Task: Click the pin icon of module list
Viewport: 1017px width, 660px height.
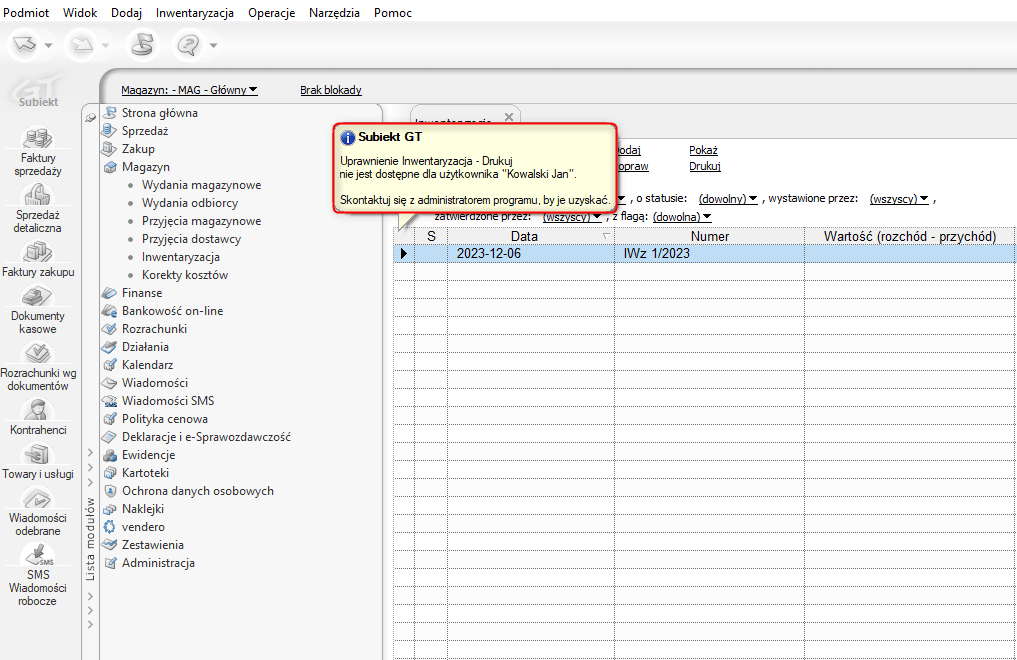Action: click(x=90, y=117)
